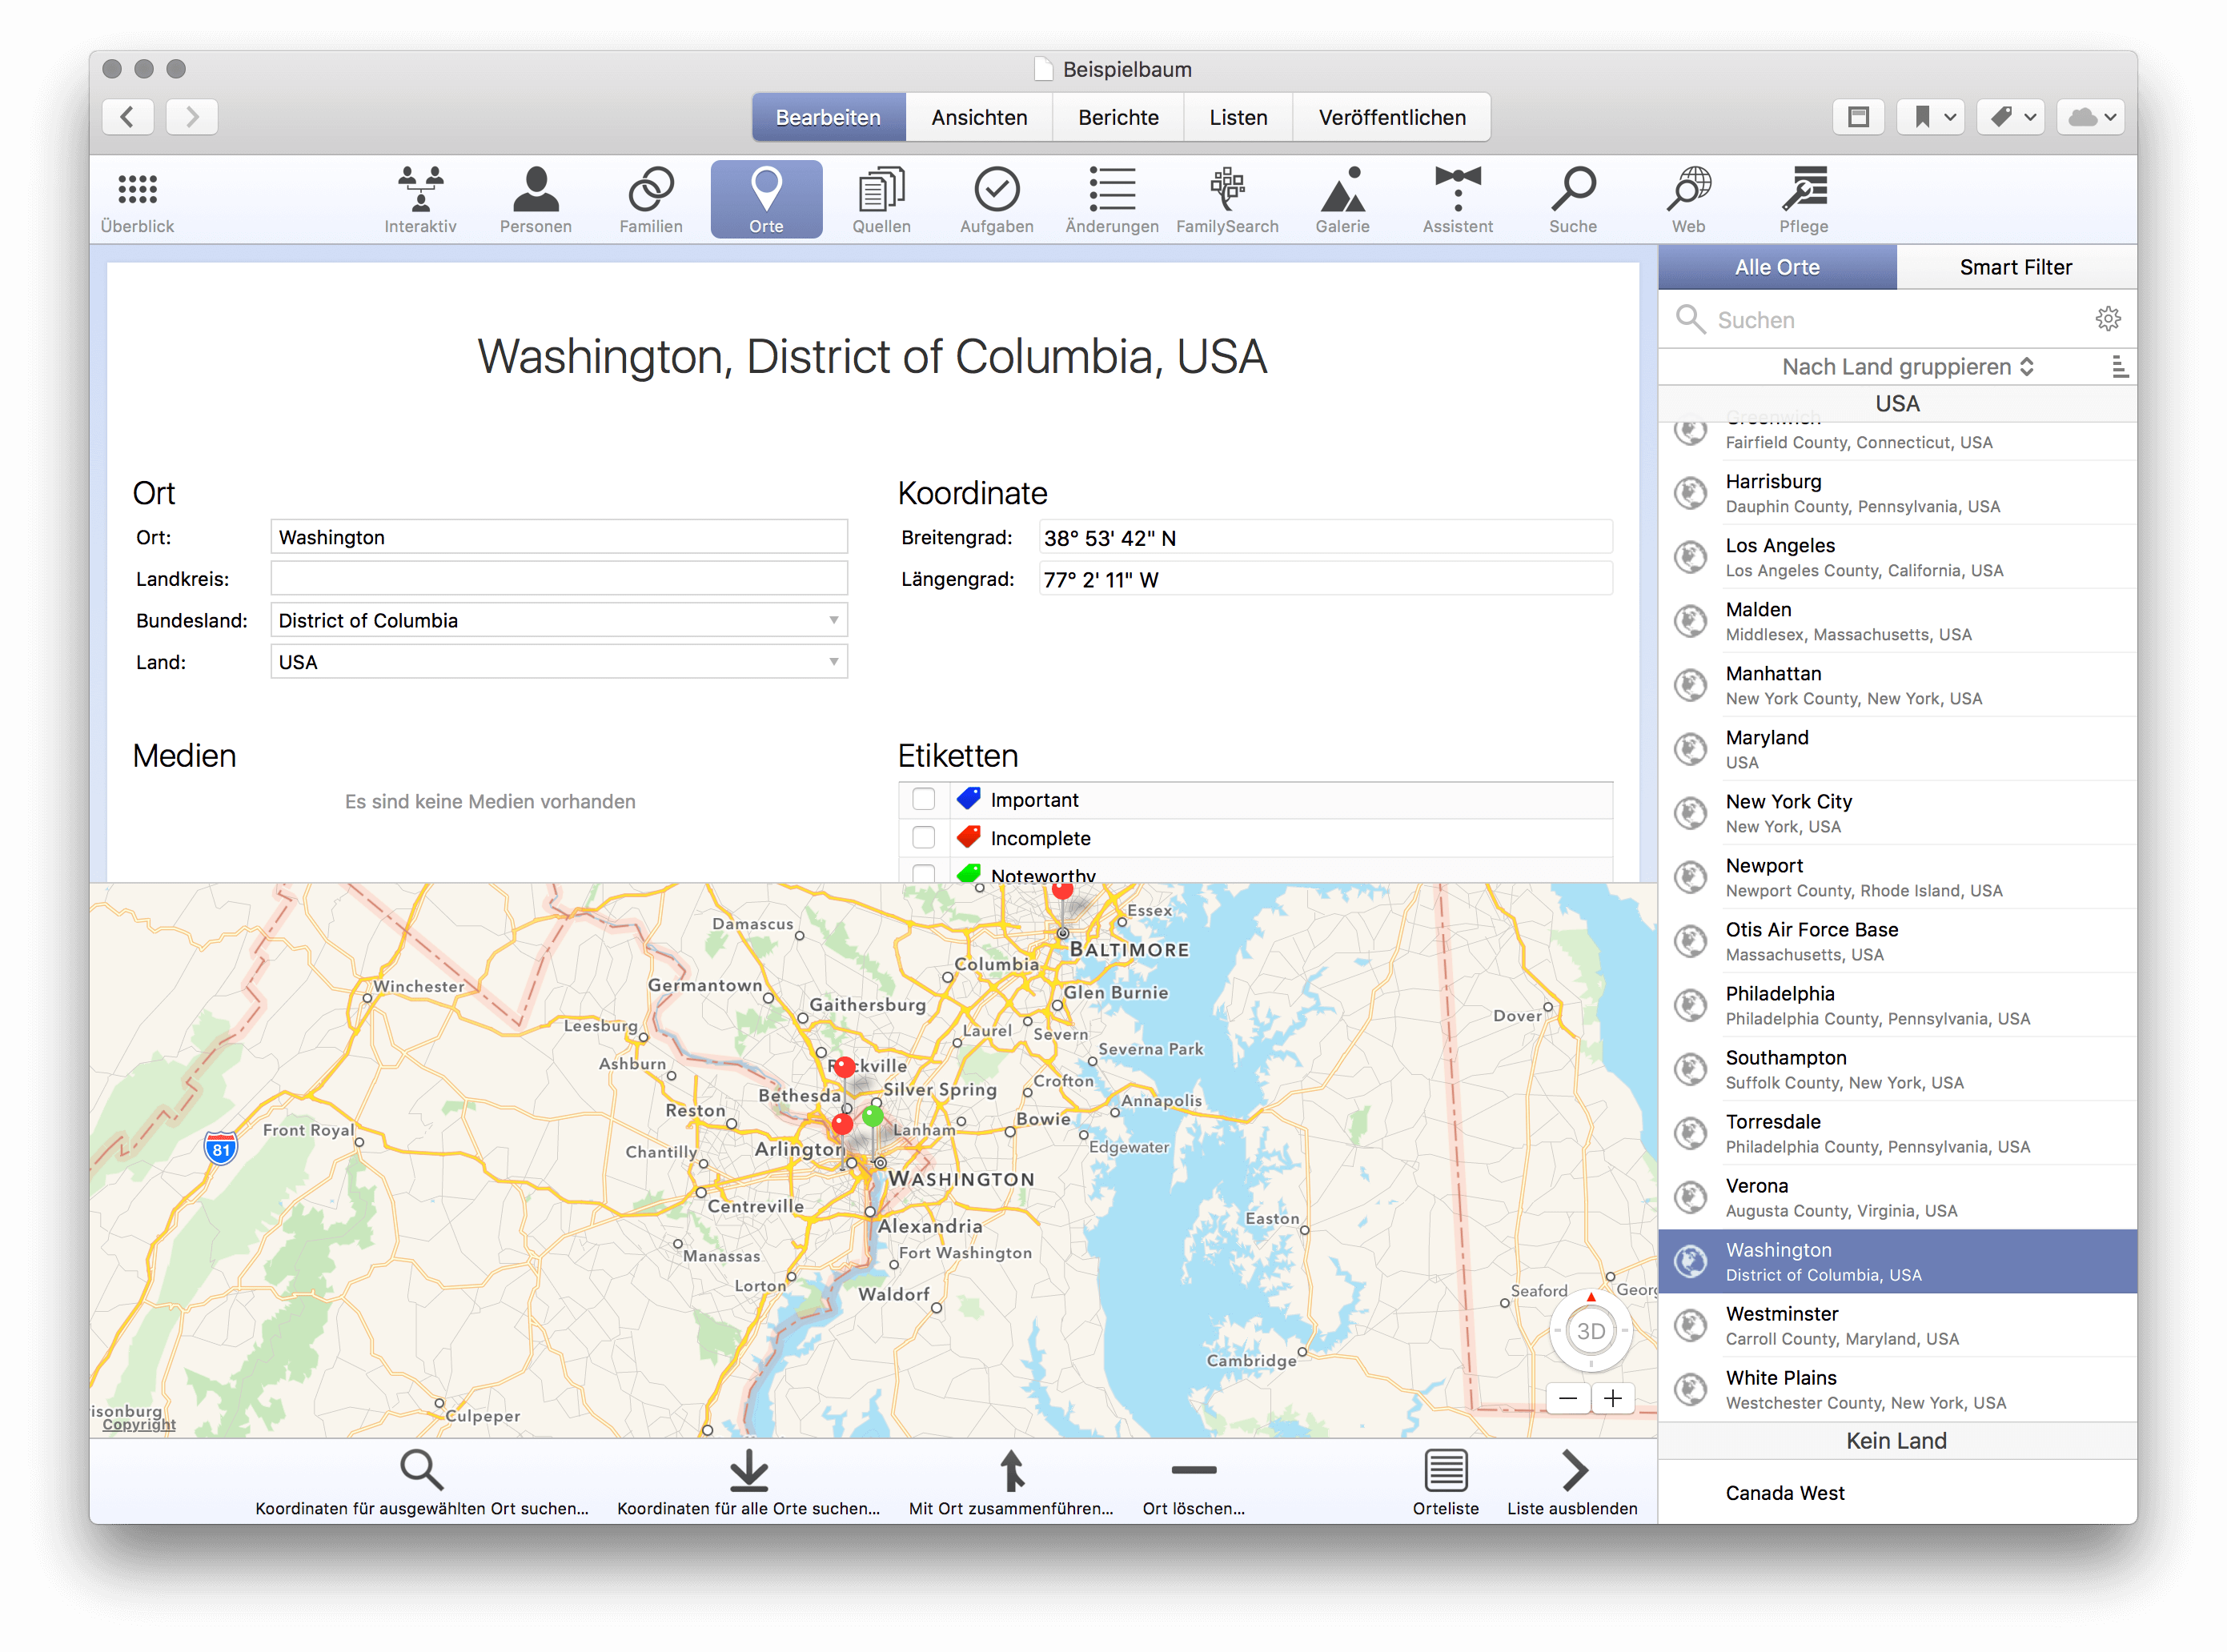2227x1652 pixels.
Task: Expand the Bundesland dropdown arrow
Action: pos(833,620)
